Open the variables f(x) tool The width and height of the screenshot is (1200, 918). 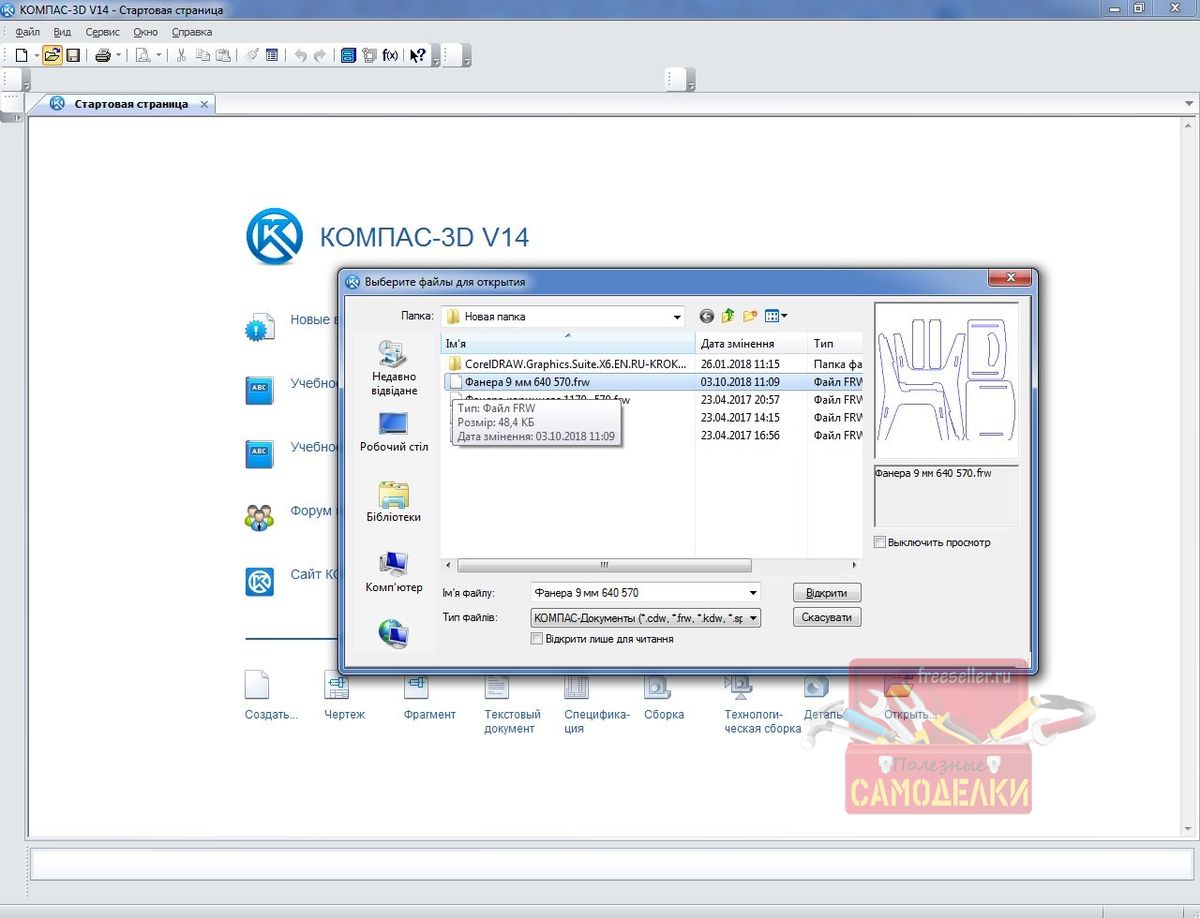pos(391,56)
